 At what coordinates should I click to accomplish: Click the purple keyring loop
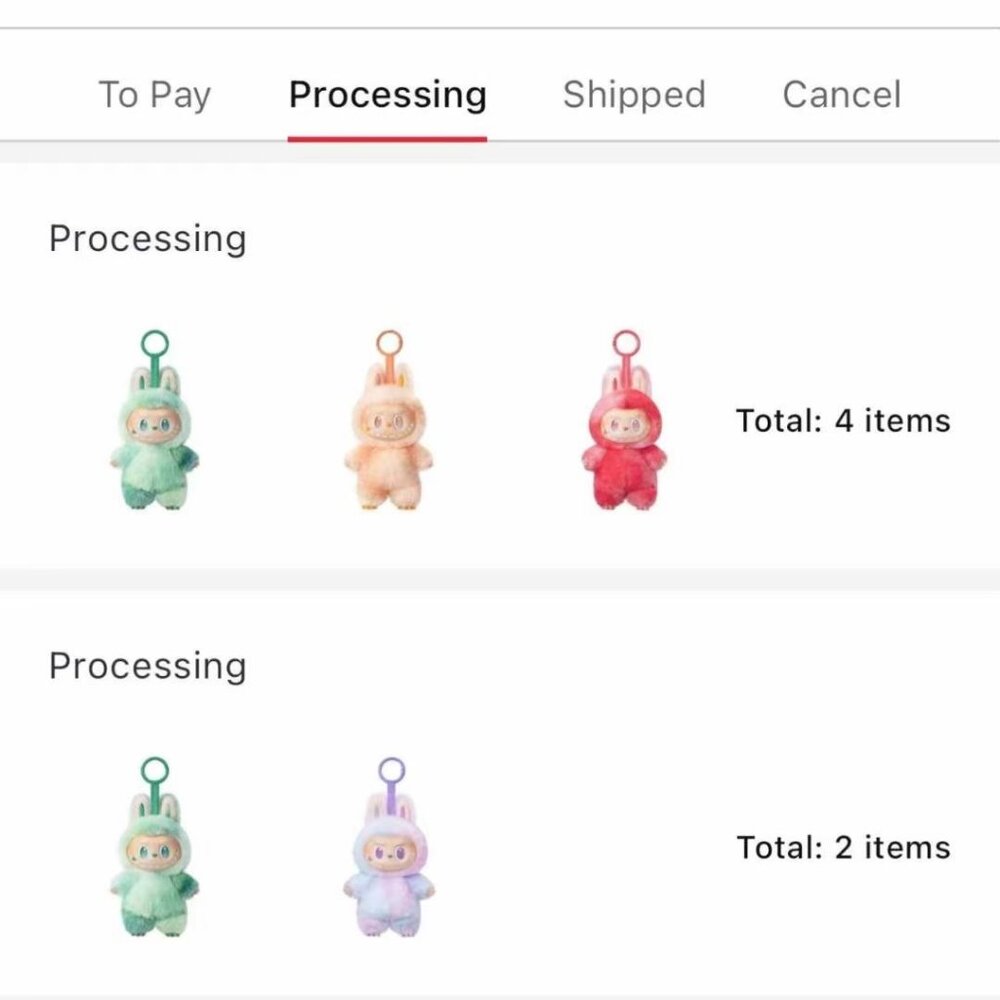tap(391, 771)
